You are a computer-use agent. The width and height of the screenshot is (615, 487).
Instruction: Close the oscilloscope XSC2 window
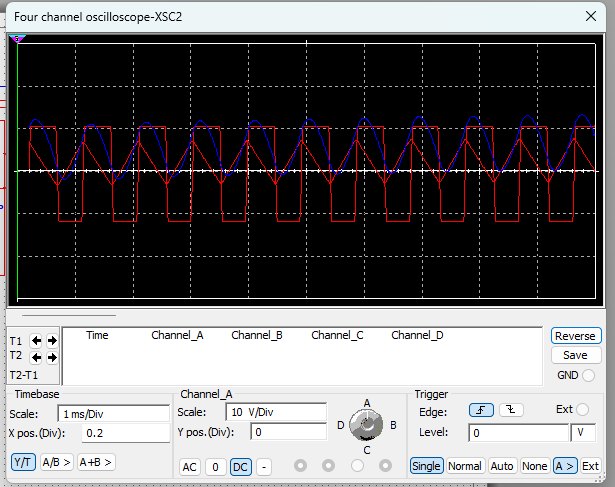591,16
